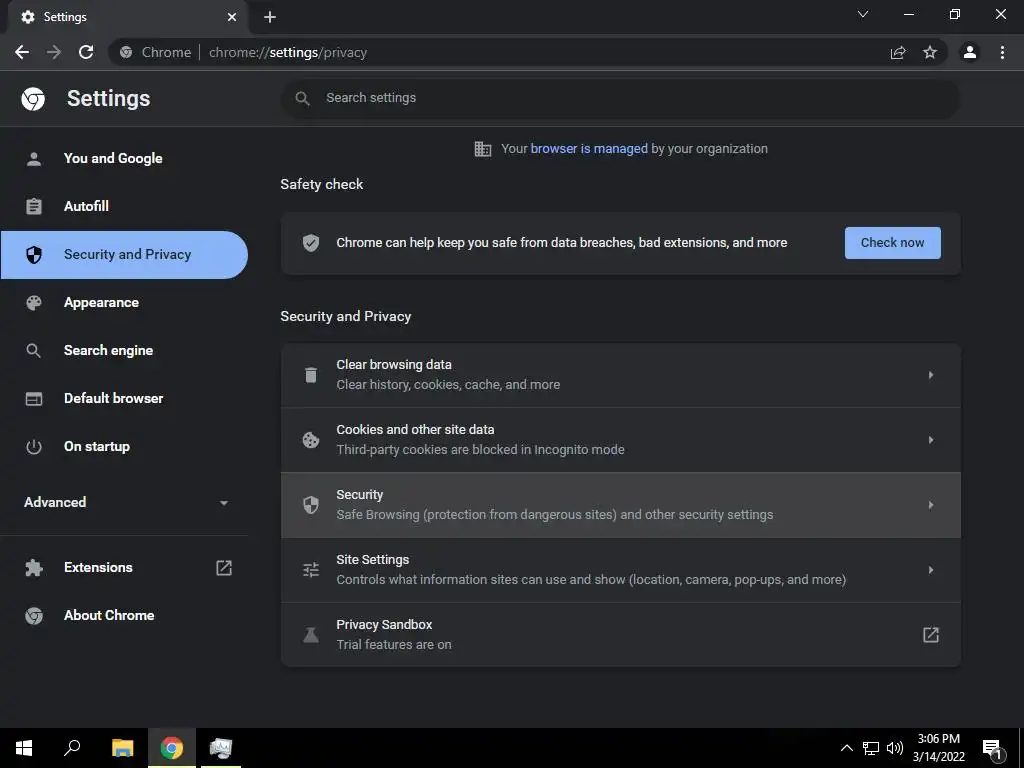The image size is (1024, 768).
Task: Expand the Security row arrow
Action: [931, 505]
